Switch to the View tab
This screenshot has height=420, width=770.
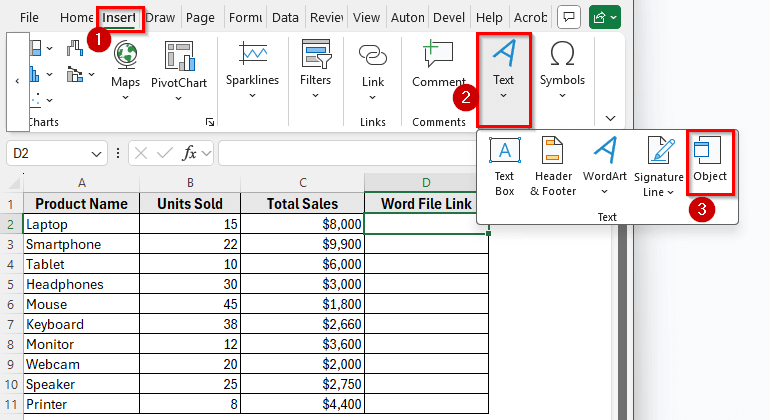[366, 18]
